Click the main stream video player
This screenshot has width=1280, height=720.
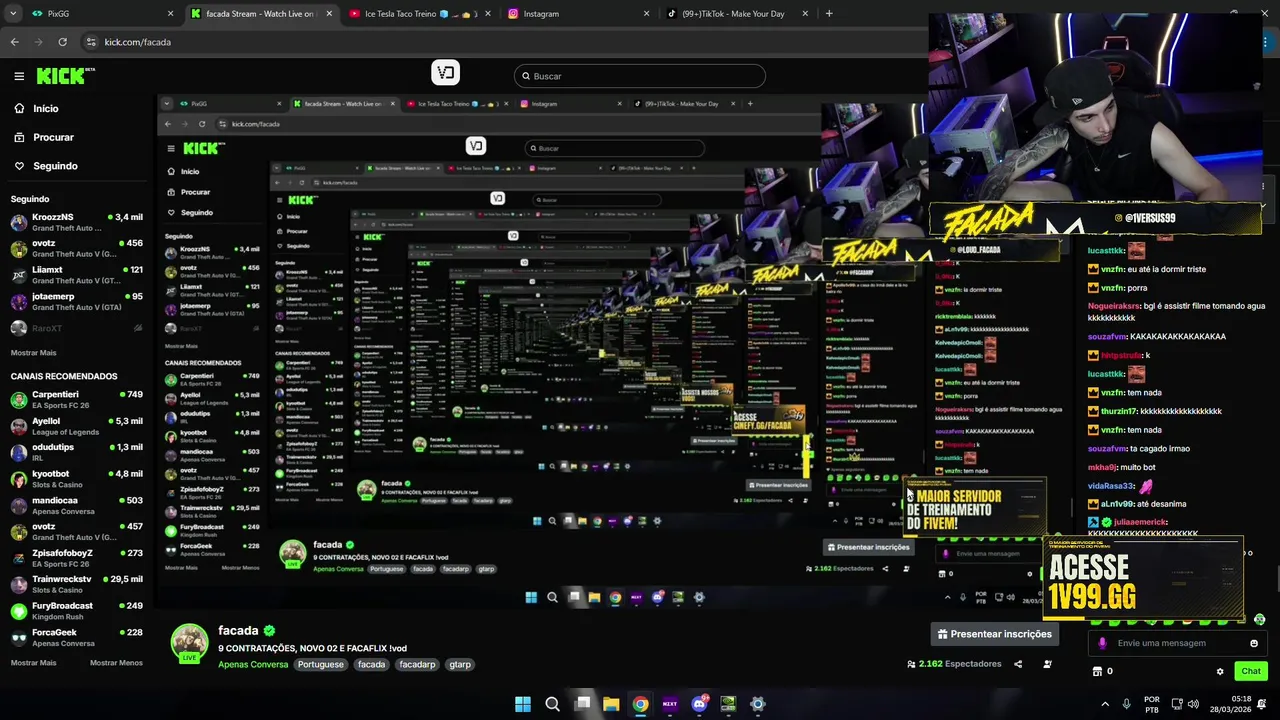pyautogui.click(x=613, y=350)
